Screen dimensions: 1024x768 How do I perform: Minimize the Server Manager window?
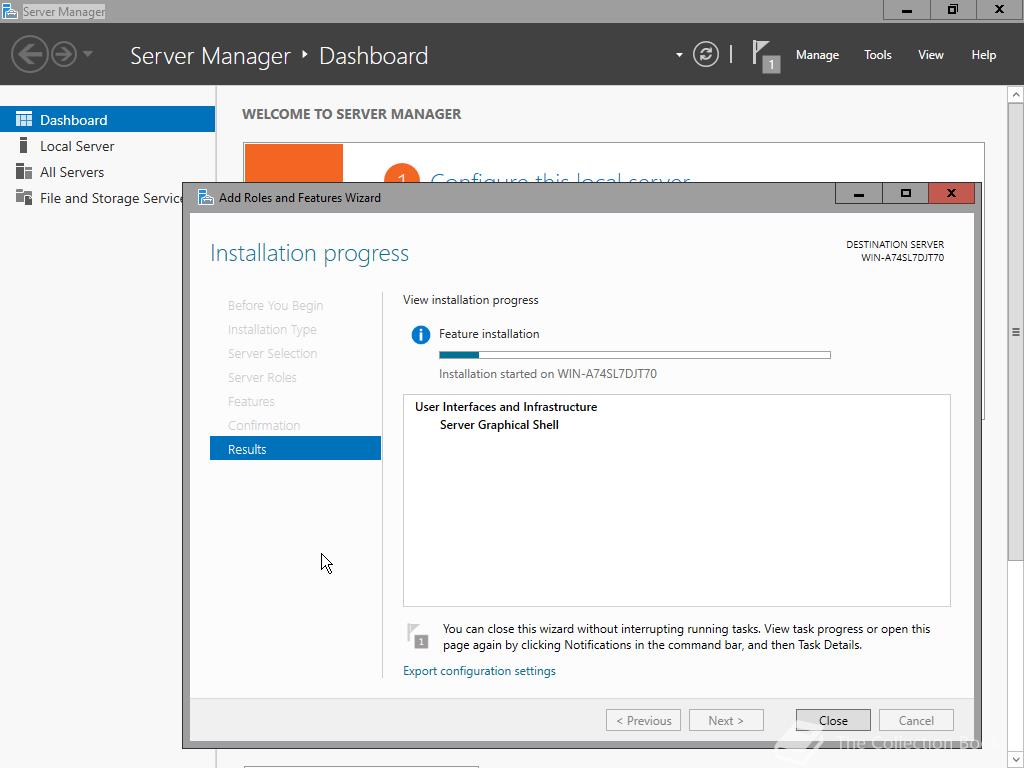point(906,10)
